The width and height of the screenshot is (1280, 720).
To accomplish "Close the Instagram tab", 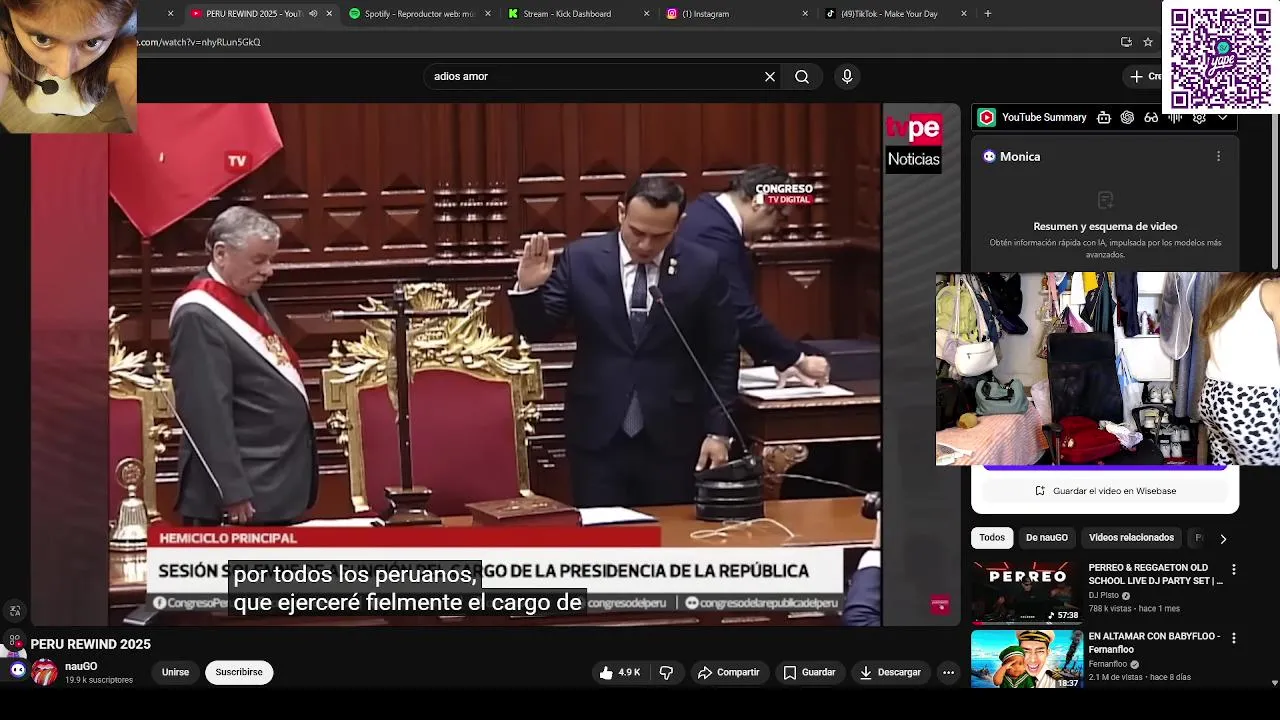I will (805, 14).
